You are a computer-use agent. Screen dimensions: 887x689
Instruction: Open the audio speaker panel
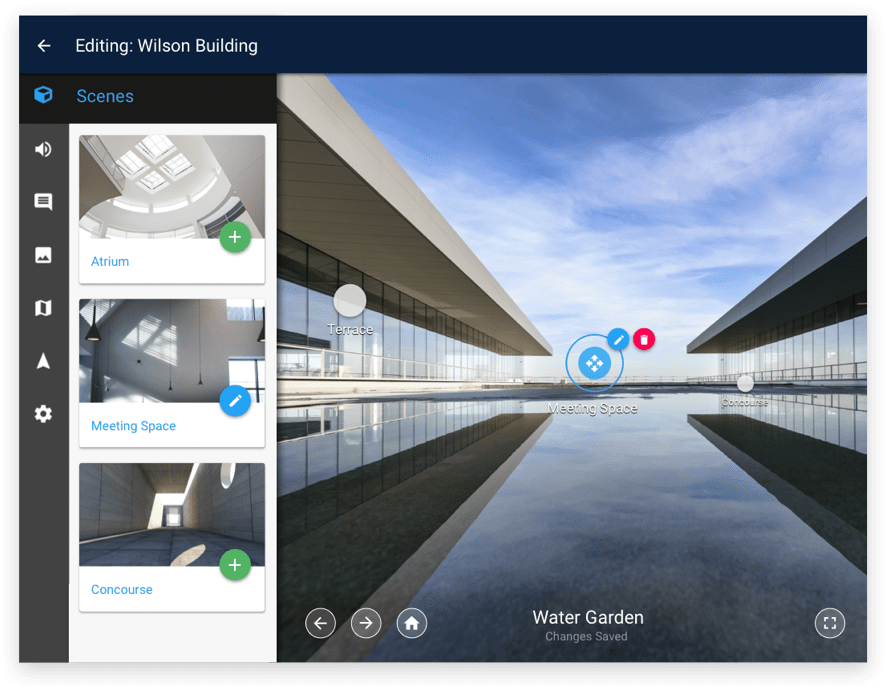point(44,149)
